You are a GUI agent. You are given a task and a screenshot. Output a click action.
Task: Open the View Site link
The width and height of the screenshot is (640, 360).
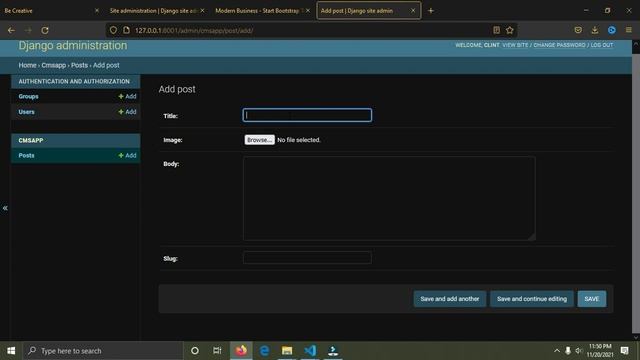(x=515, y=45)
